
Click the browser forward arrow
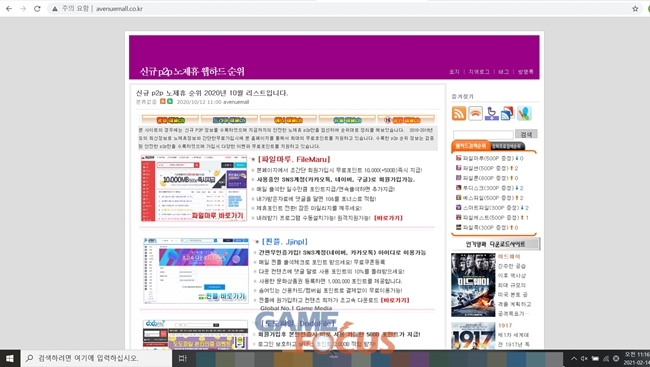point(23,9)
